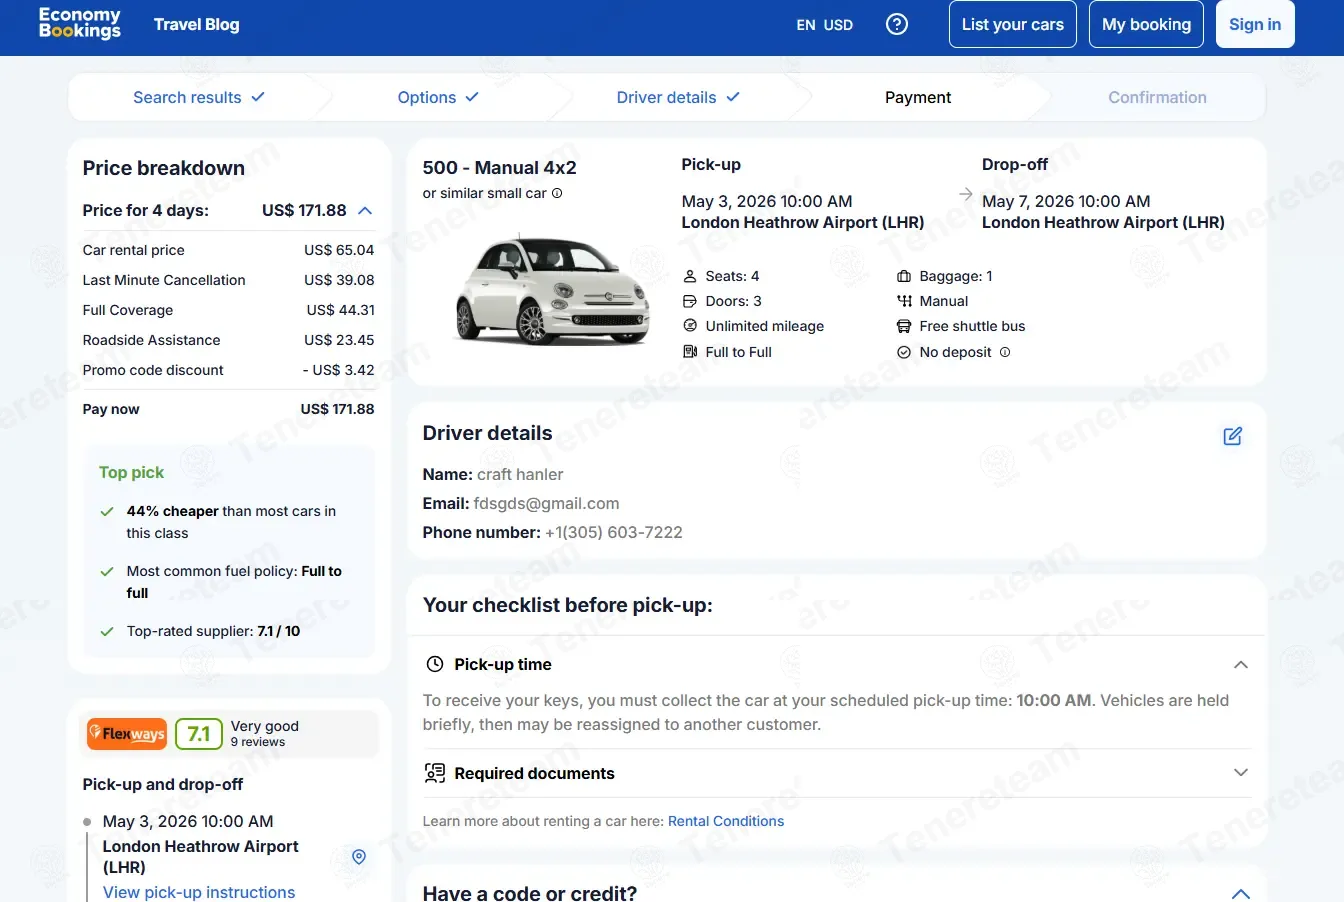The height and width of the screenshot is (902, 1344).
Task: Click the Baggage suitcase icon
Action: (904, 276)
